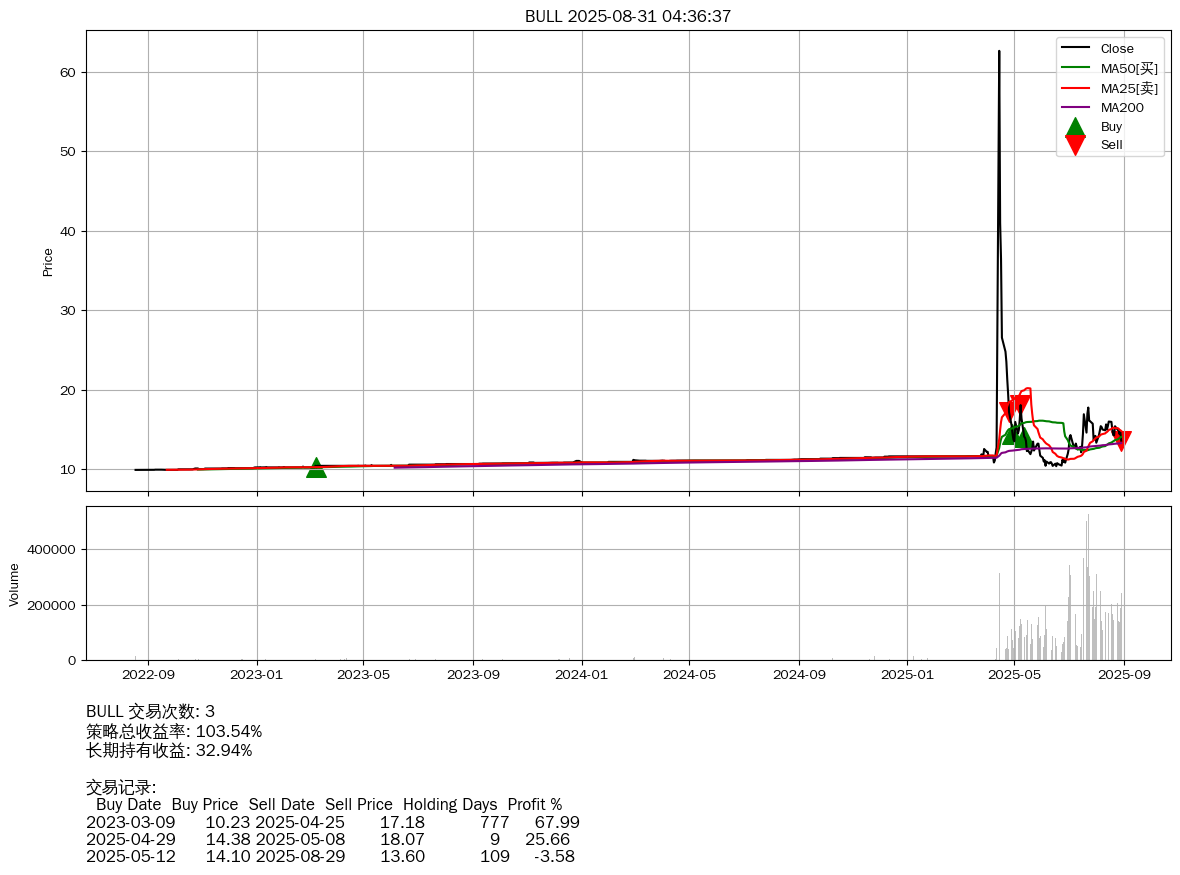Click the 策略总收益率 103.54% text line
The height and width of the screenshot is (875, 1180).
(174, 731)
